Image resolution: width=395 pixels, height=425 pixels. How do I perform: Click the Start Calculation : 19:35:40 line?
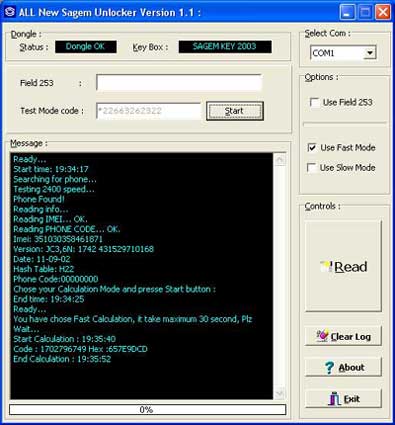pos(64,339)
